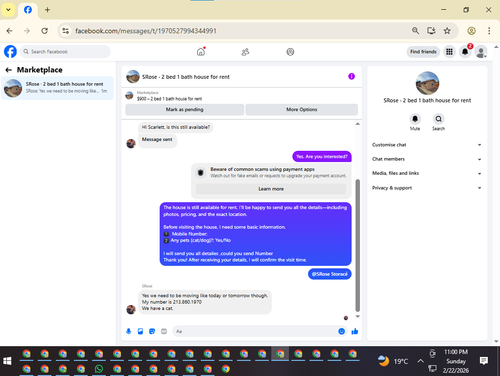500x376 pixels.
Task: Open the notifications bell icon
Action: tap(465, 52)
